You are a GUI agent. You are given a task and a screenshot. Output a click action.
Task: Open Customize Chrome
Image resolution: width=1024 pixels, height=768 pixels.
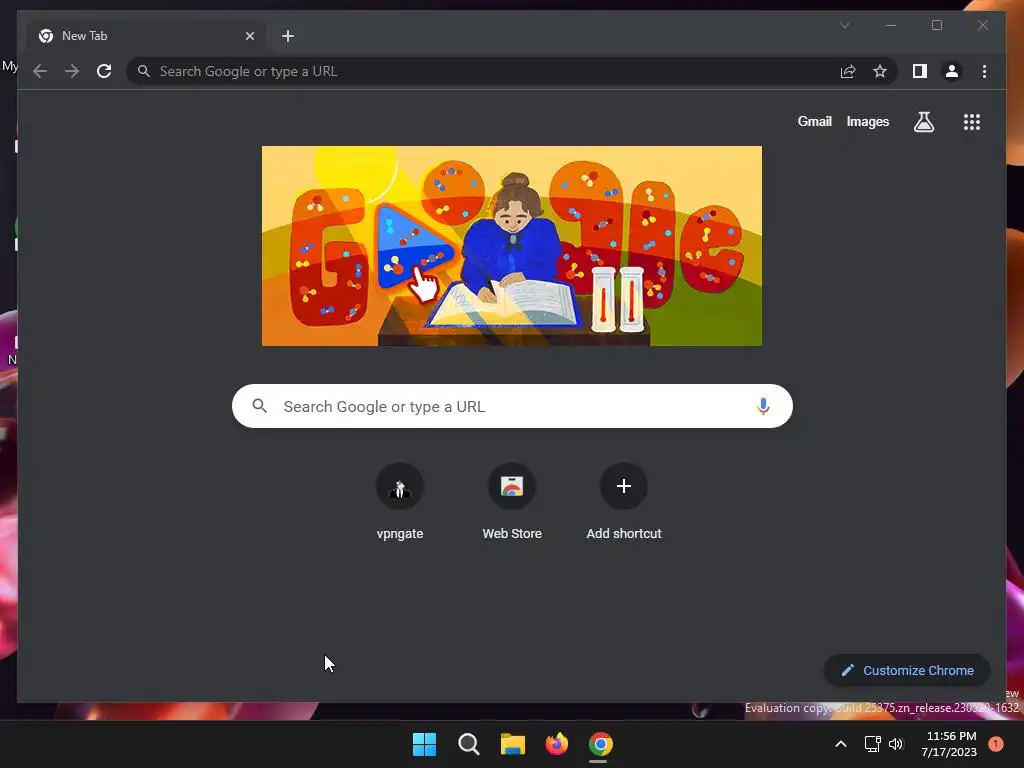point(907,671)
